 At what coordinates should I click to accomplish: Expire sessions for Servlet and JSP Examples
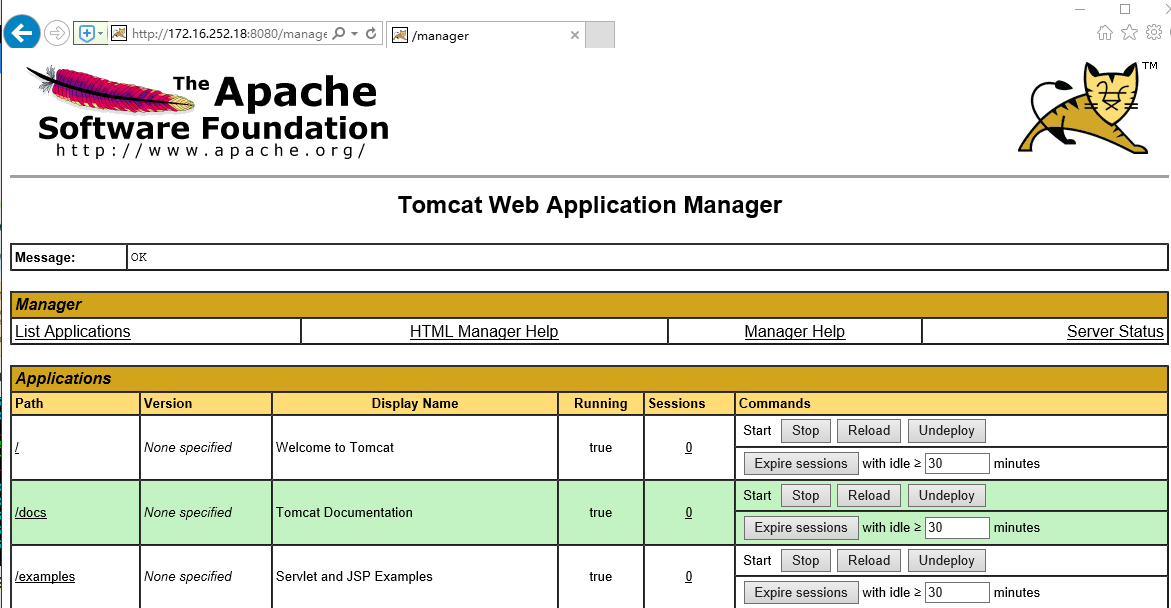pos(801,593)
